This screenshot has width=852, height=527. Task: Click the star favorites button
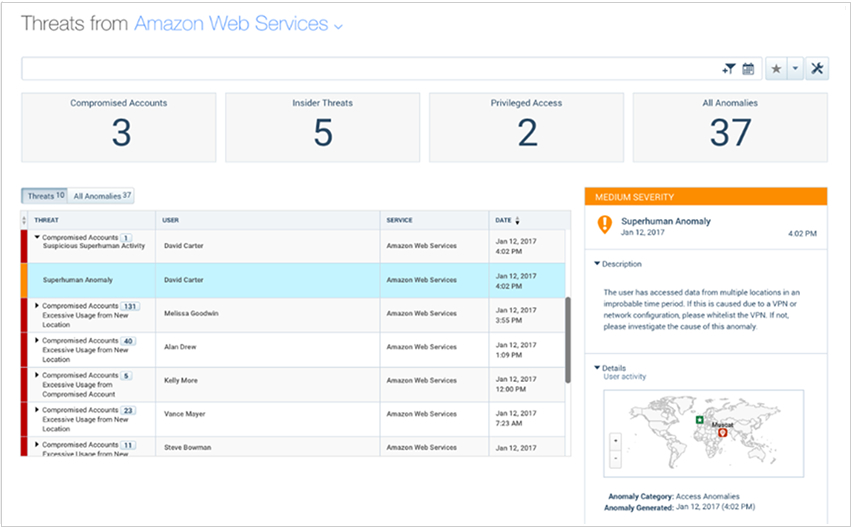pyautogui.click(x=776, y=69)
